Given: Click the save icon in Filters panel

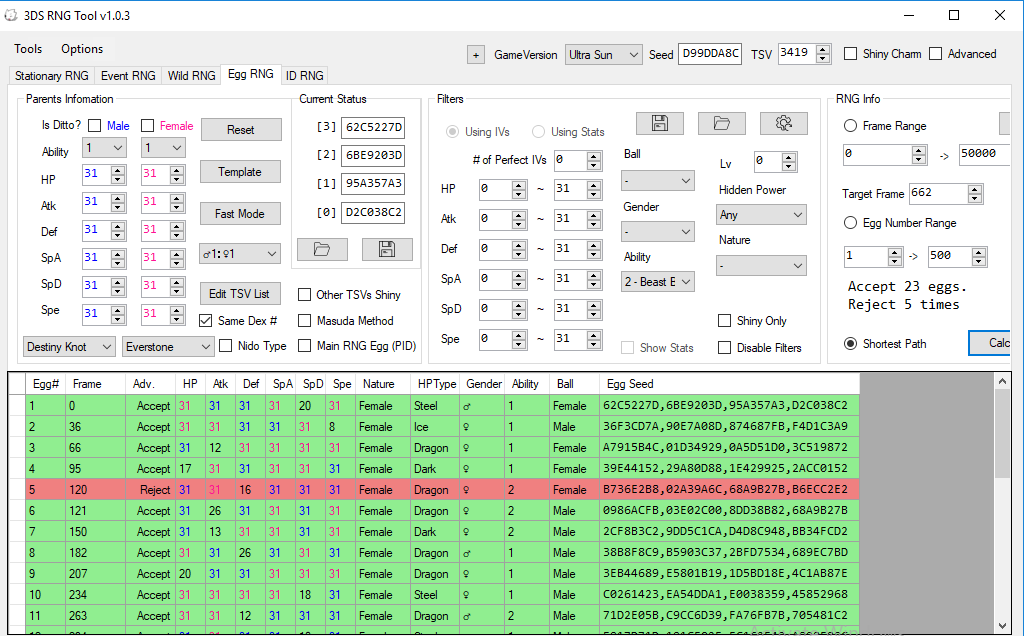Looking at the screenshot, I should pyautogui.click(x=659, y=123).
